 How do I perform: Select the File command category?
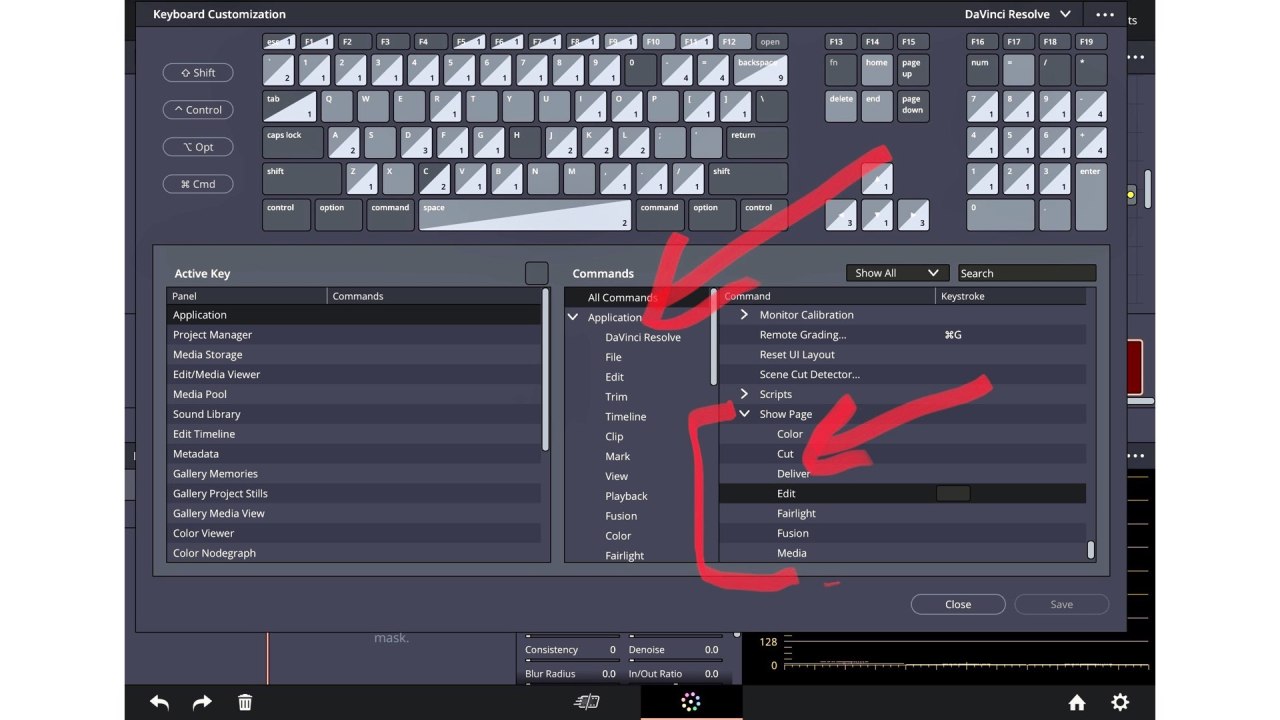pyautogui.click(x=613, y=357)
